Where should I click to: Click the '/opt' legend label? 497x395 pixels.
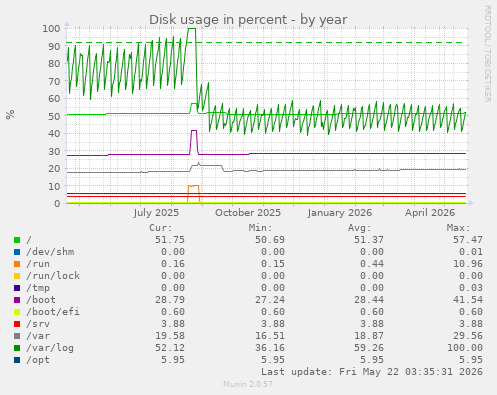click(x=38, y=360)
